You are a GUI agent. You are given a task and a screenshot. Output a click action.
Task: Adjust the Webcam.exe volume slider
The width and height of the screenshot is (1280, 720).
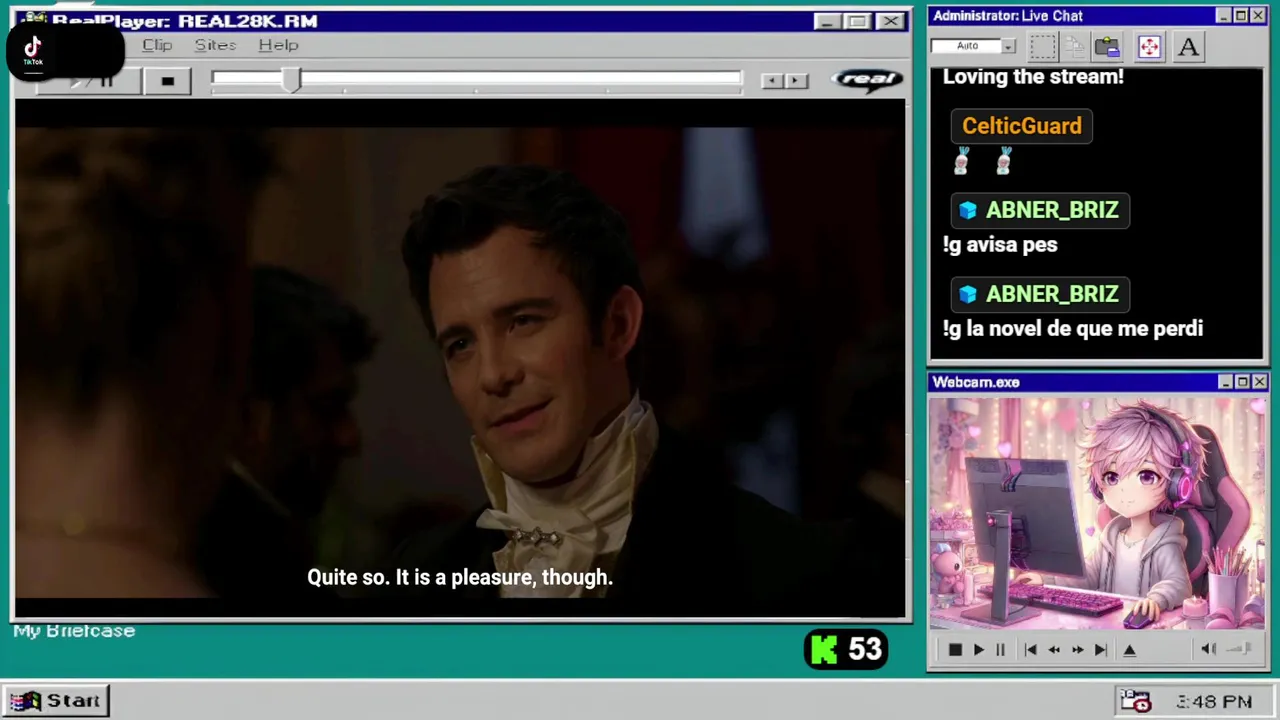[x=1240, y=650]
